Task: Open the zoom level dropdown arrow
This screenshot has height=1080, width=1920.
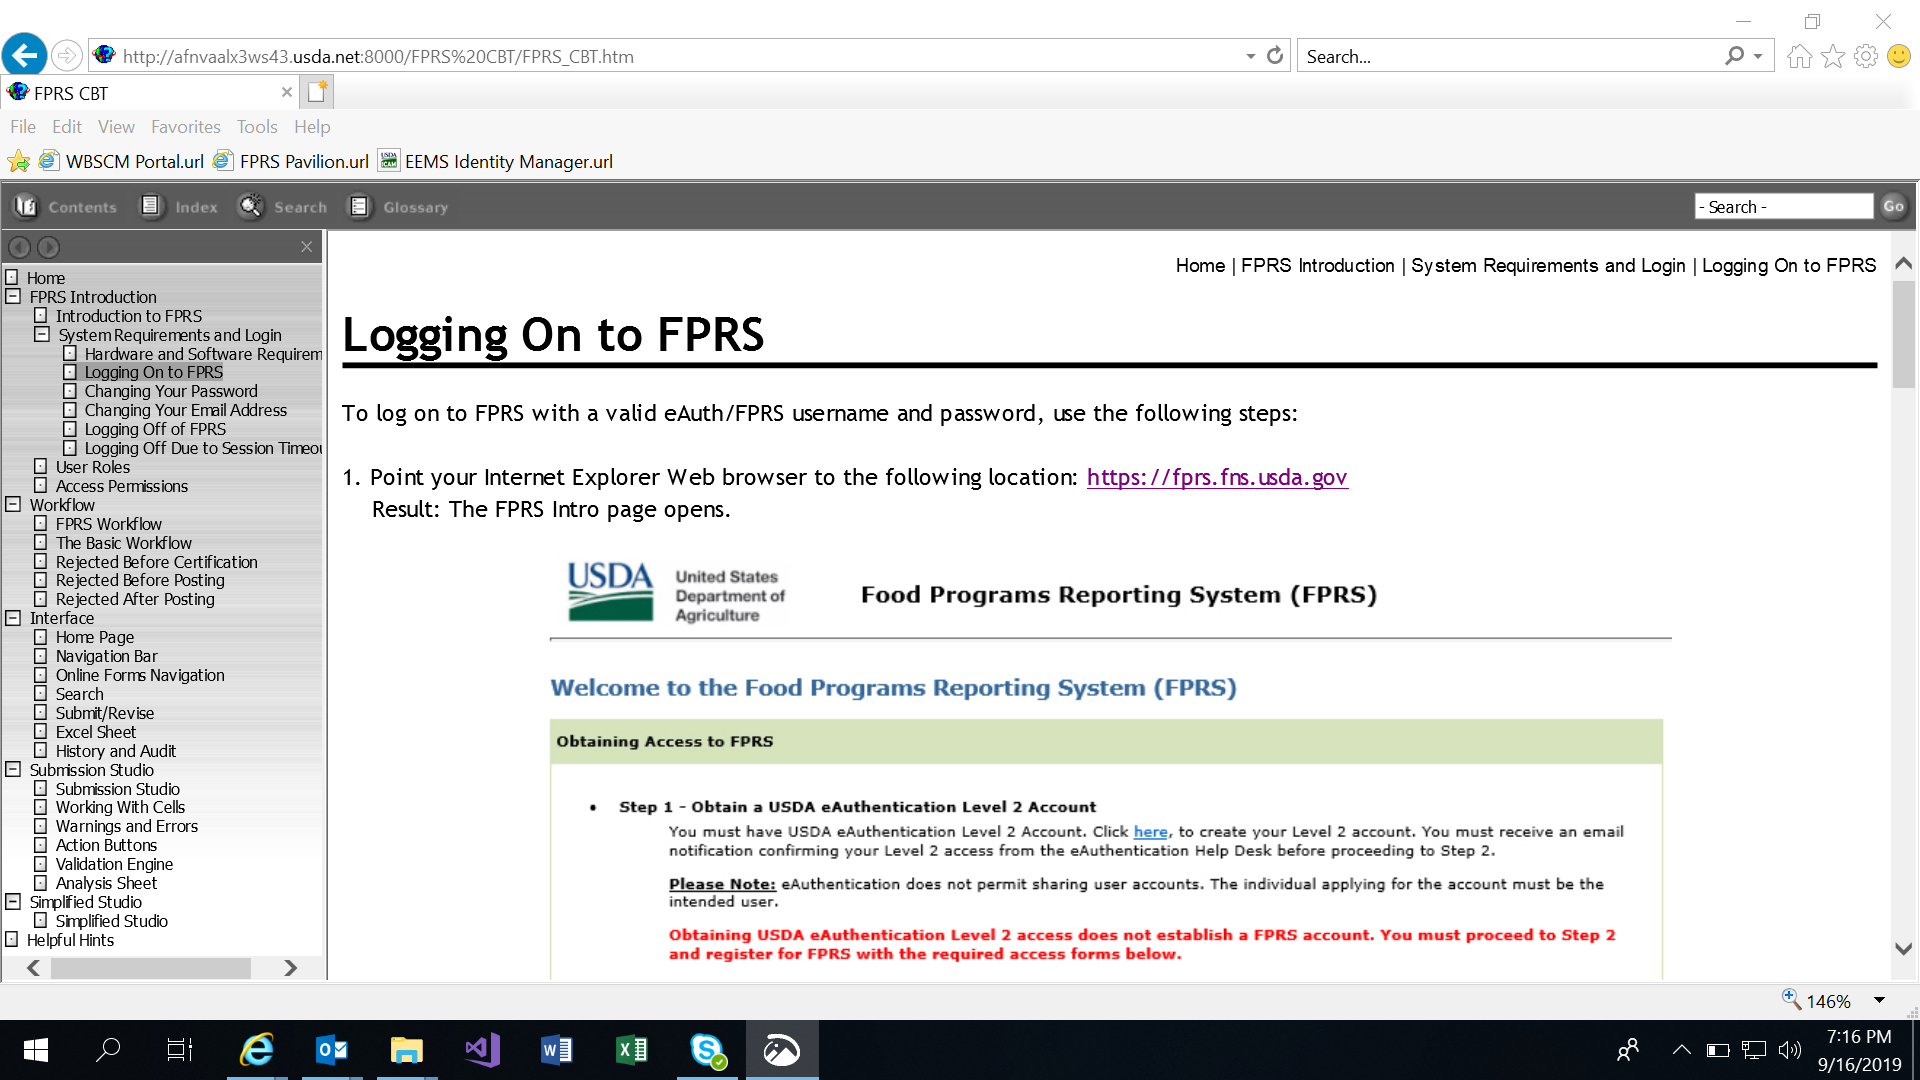Action: pyautogui.click(x=1879, y=1000)
